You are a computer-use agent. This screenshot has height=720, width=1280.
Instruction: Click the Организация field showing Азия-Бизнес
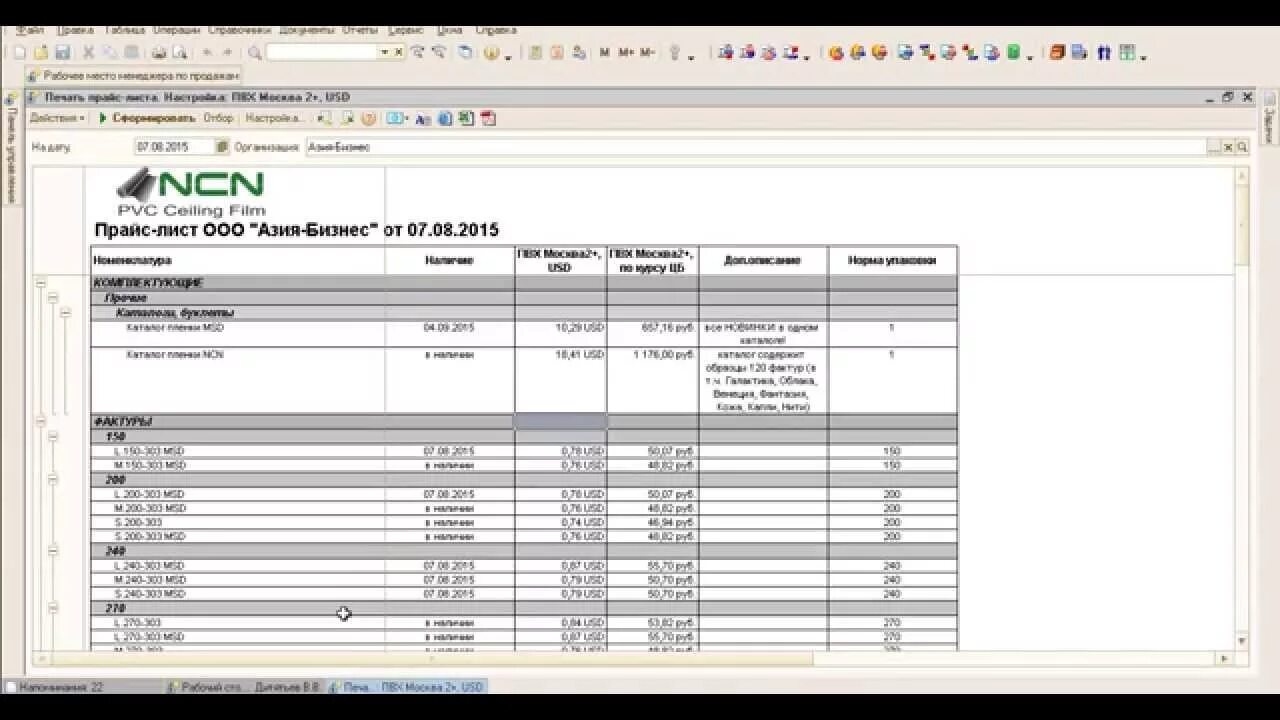[755, 147]
